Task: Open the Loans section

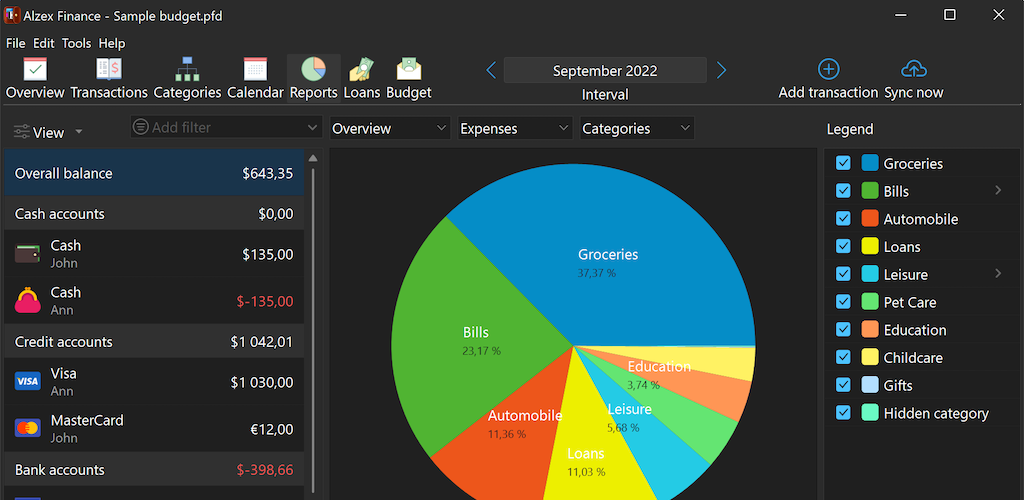Action: click(x=361, y=70)
